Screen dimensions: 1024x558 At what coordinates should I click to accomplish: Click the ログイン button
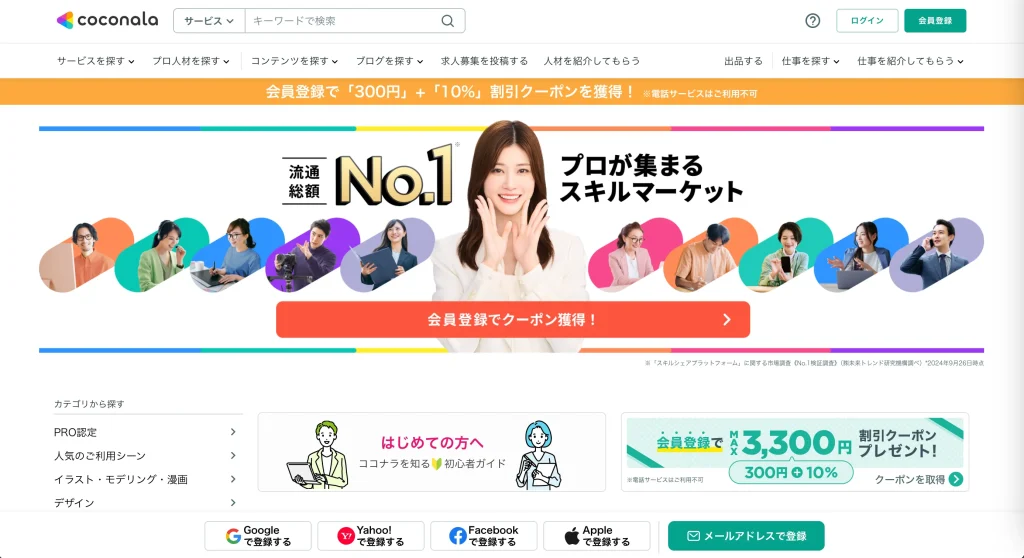(867, 21)
